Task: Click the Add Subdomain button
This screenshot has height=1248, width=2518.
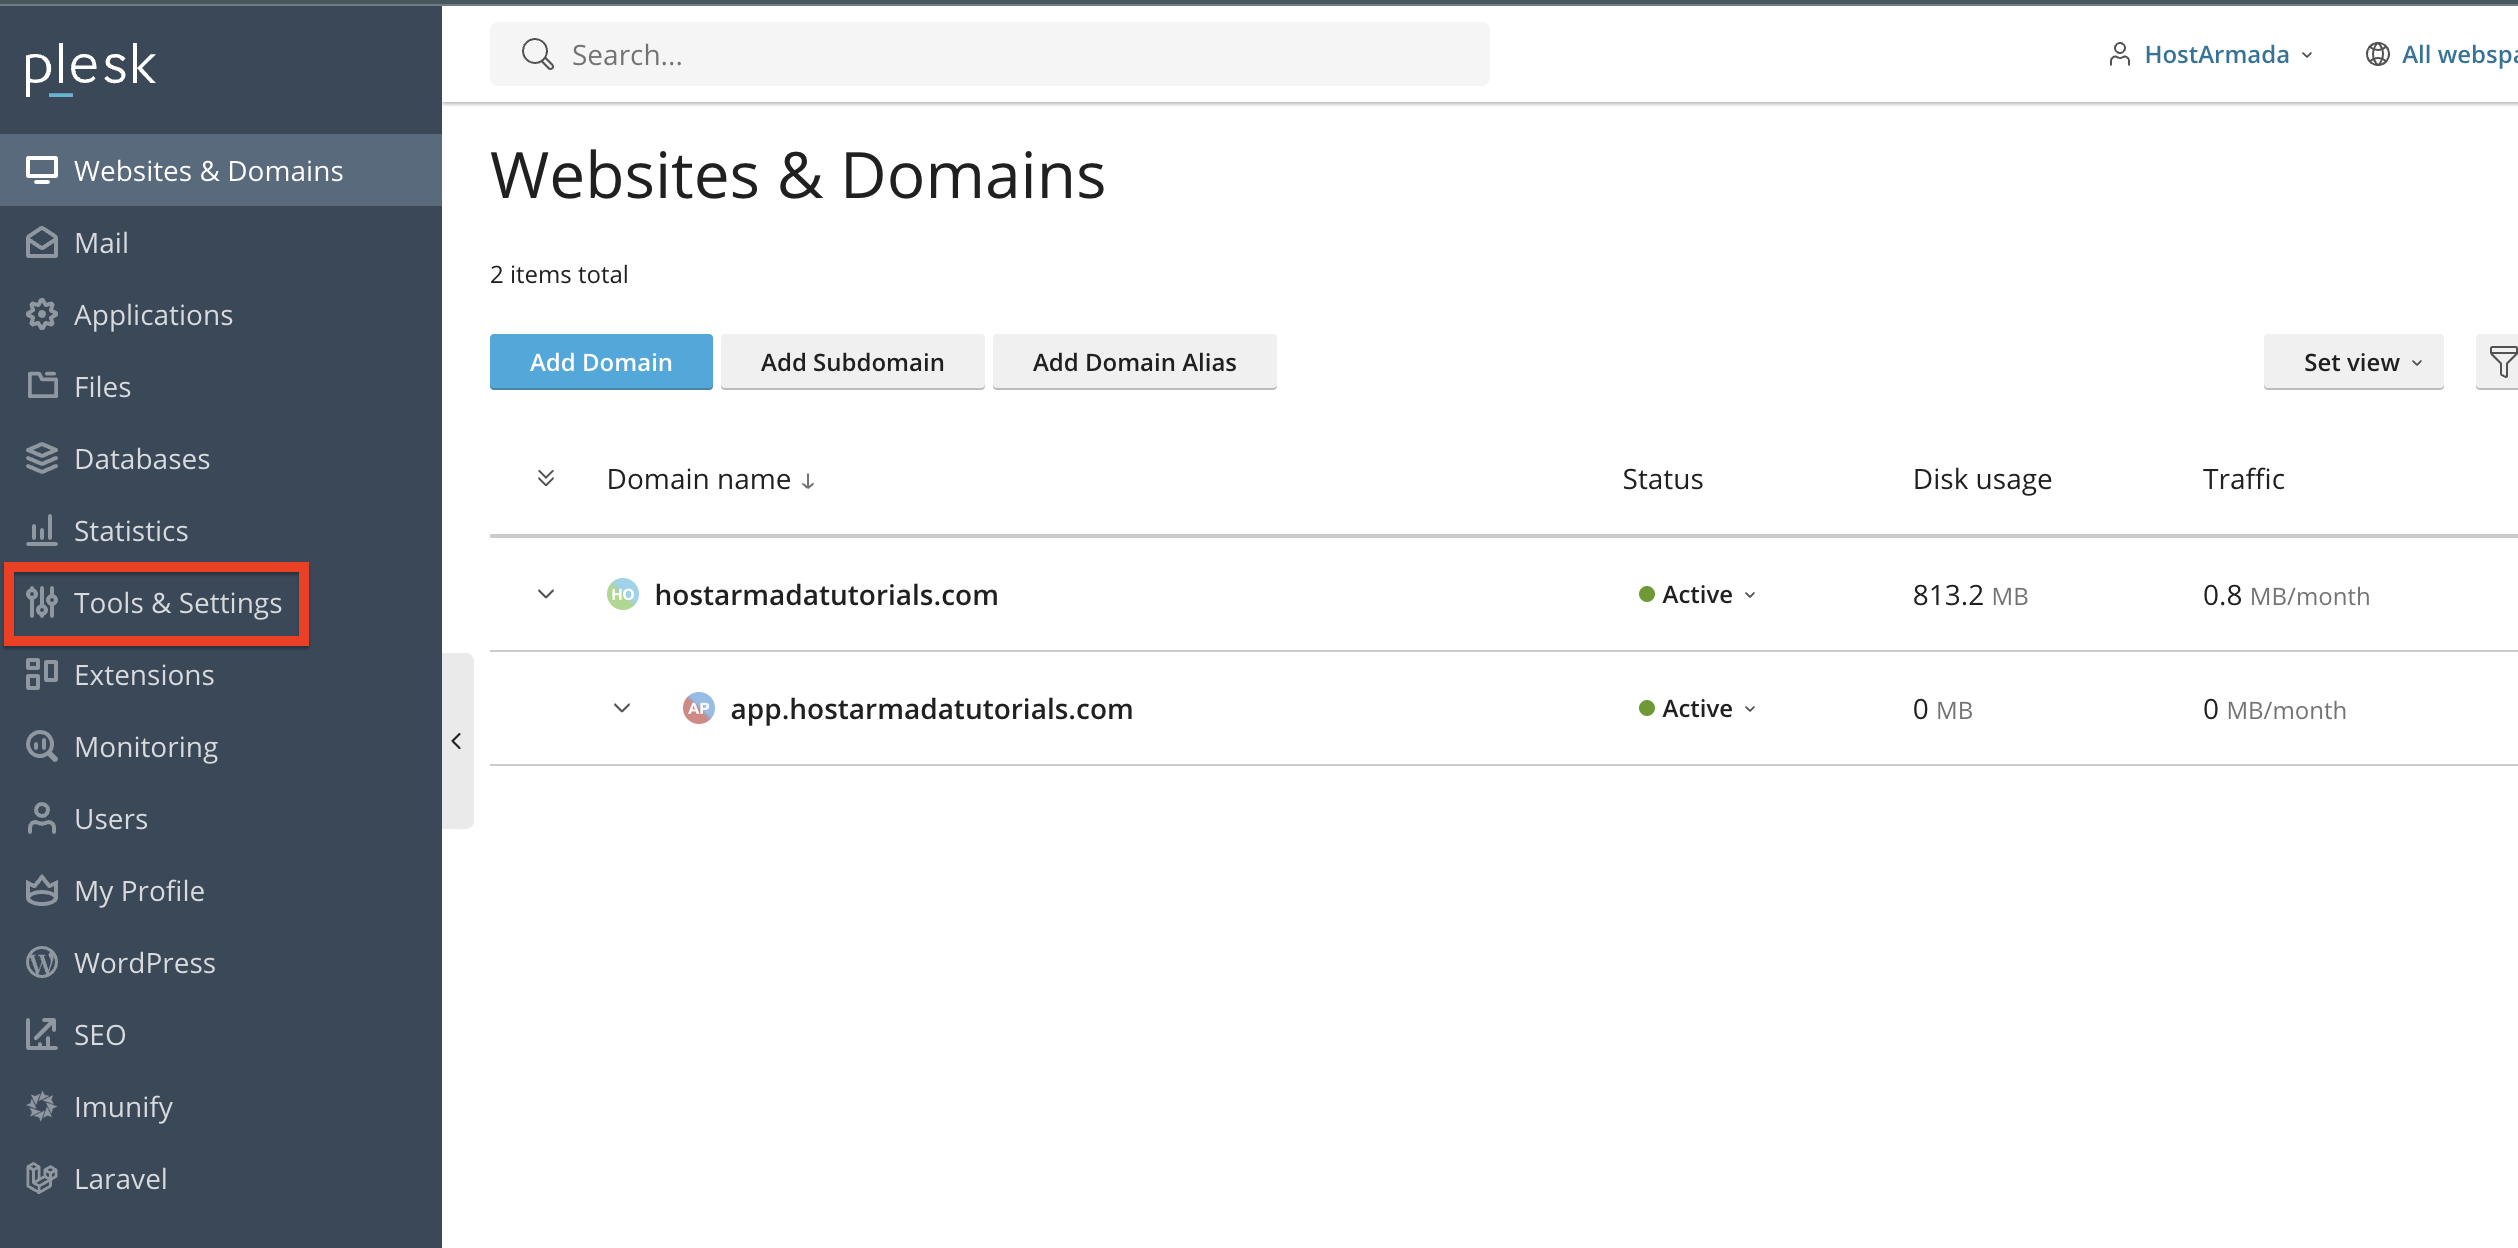Action: click(x=852, y=362)
